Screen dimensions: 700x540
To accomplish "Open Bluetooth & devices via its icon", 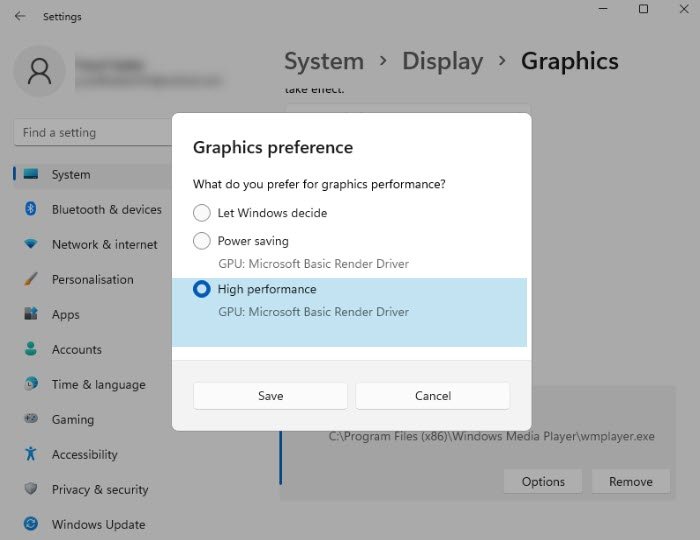I will (x=31, y=209).
